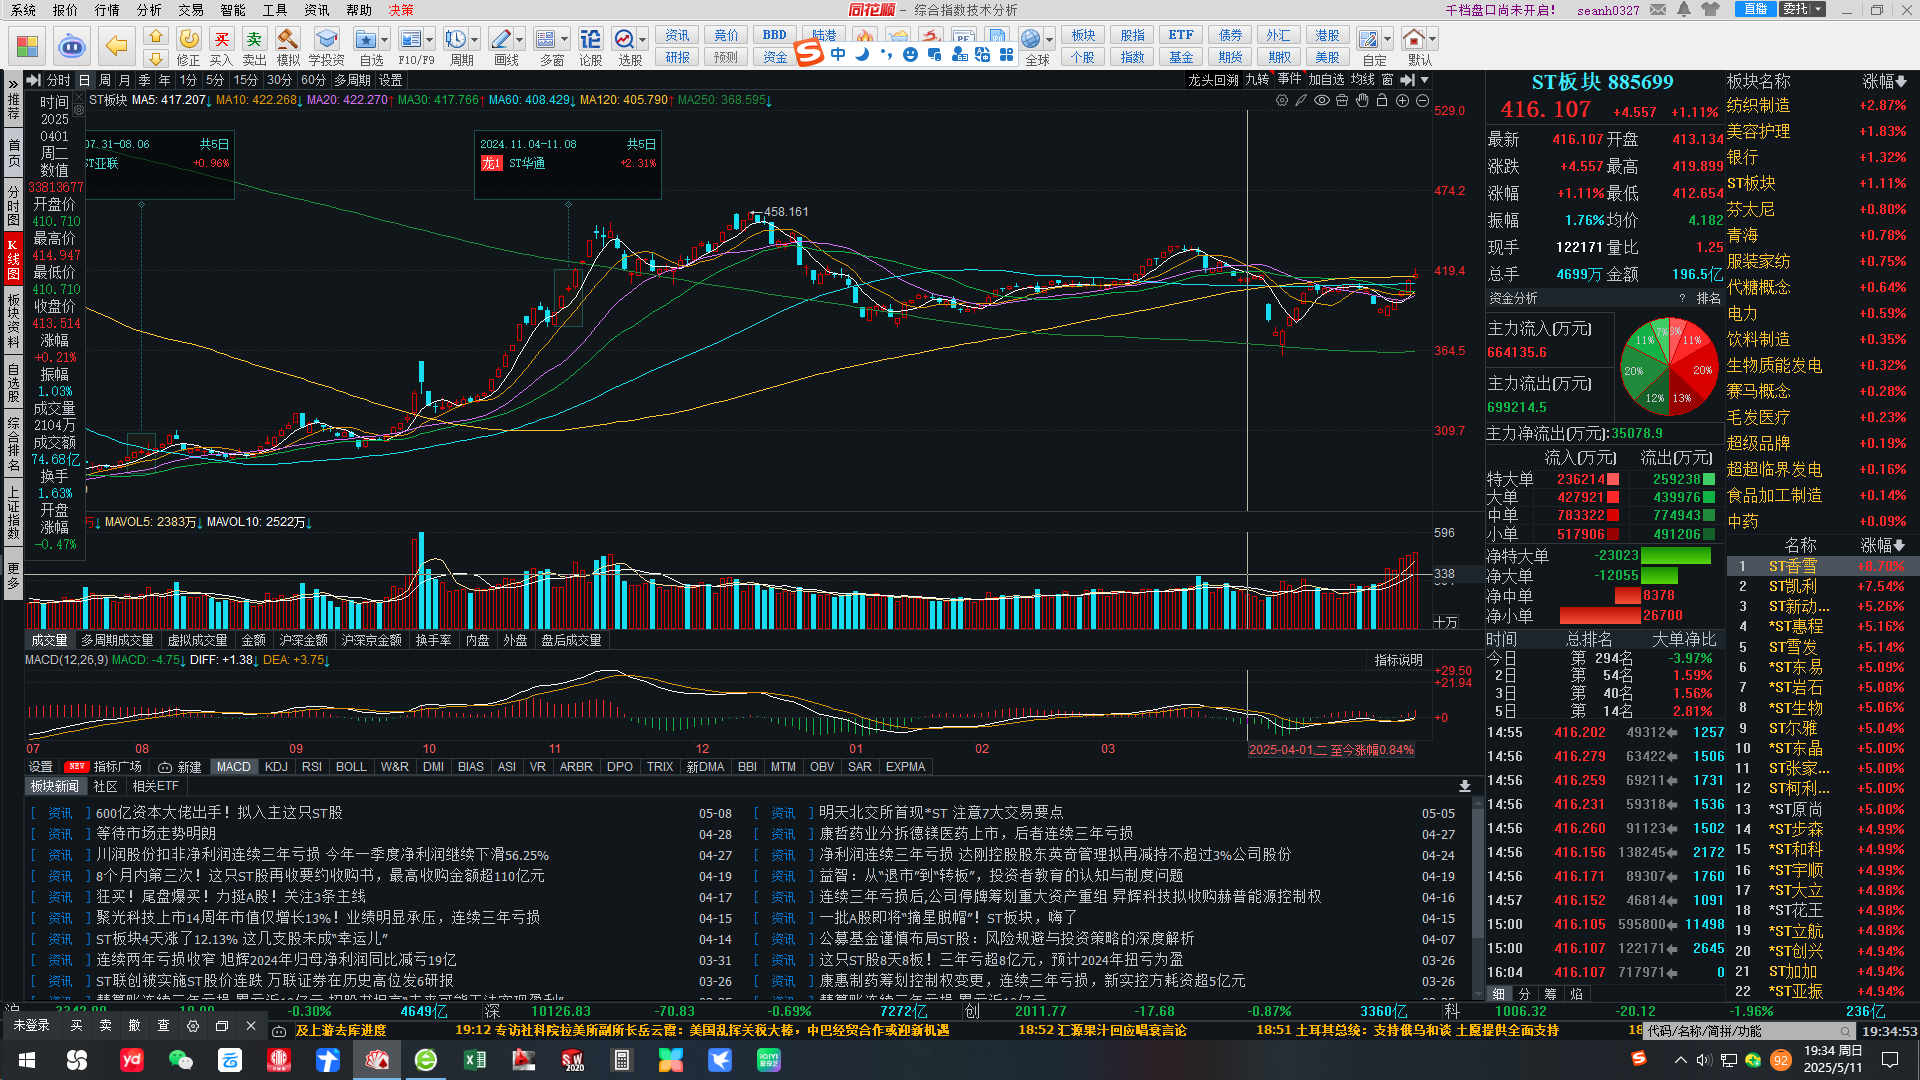1920x1080 pixels.
Task: Click the zoom-out minus icon on chart
Action: [1422, 100]
